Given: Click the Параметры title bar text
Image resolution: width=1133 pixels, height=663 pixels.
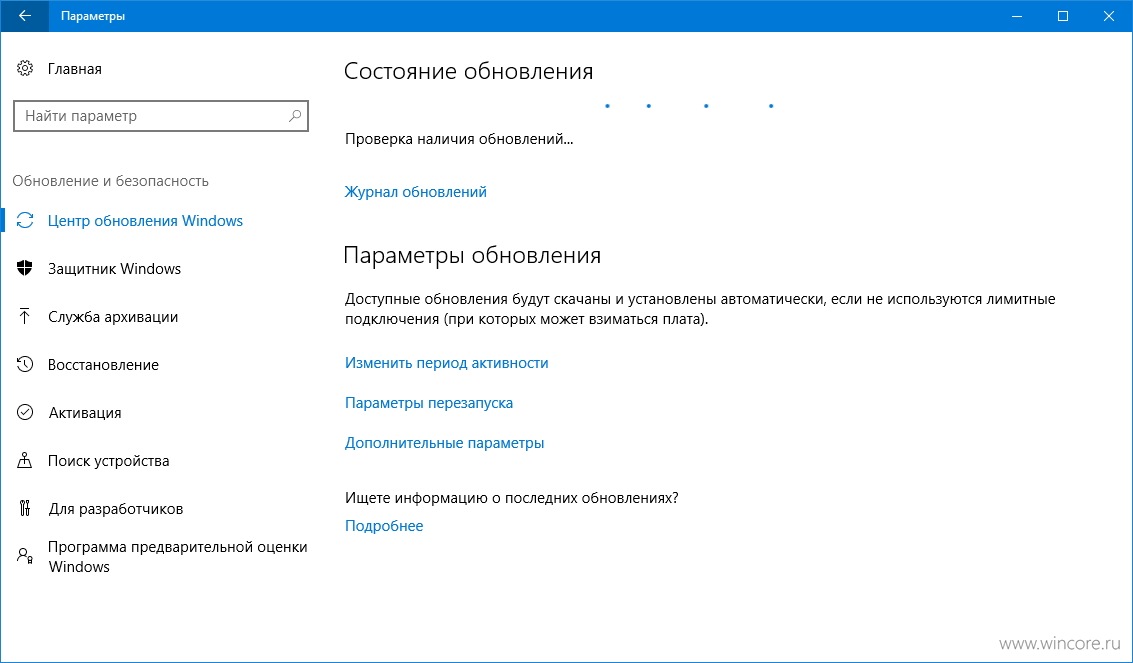Looking at the screenshot, I should 92,16.
